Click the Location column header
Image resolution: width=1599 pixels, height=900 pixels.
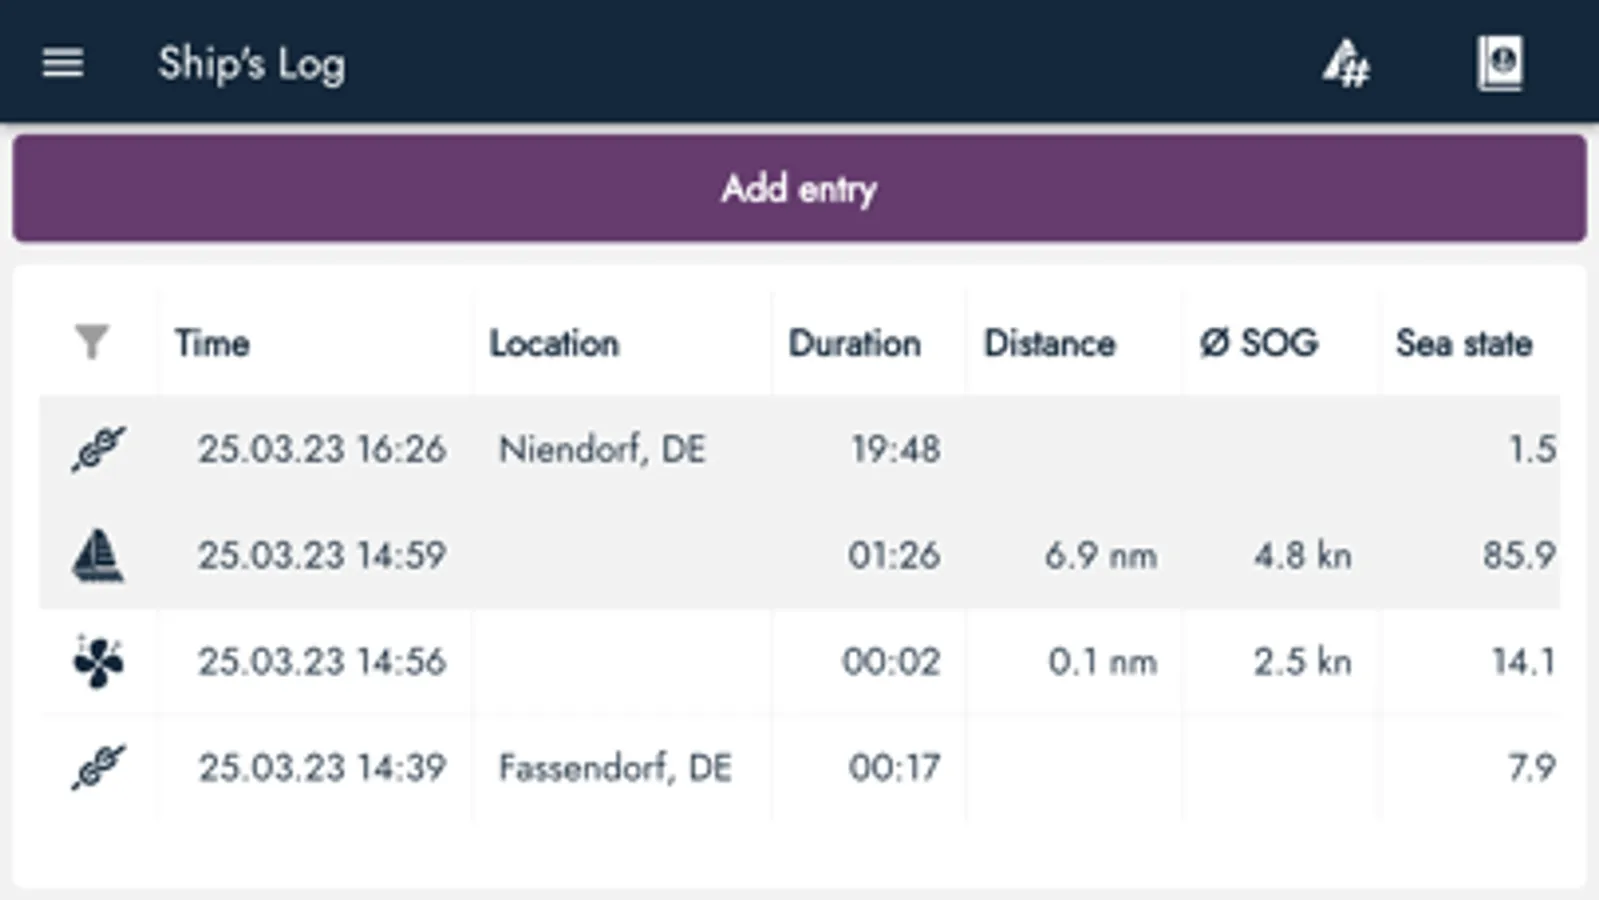pos(554,343)
